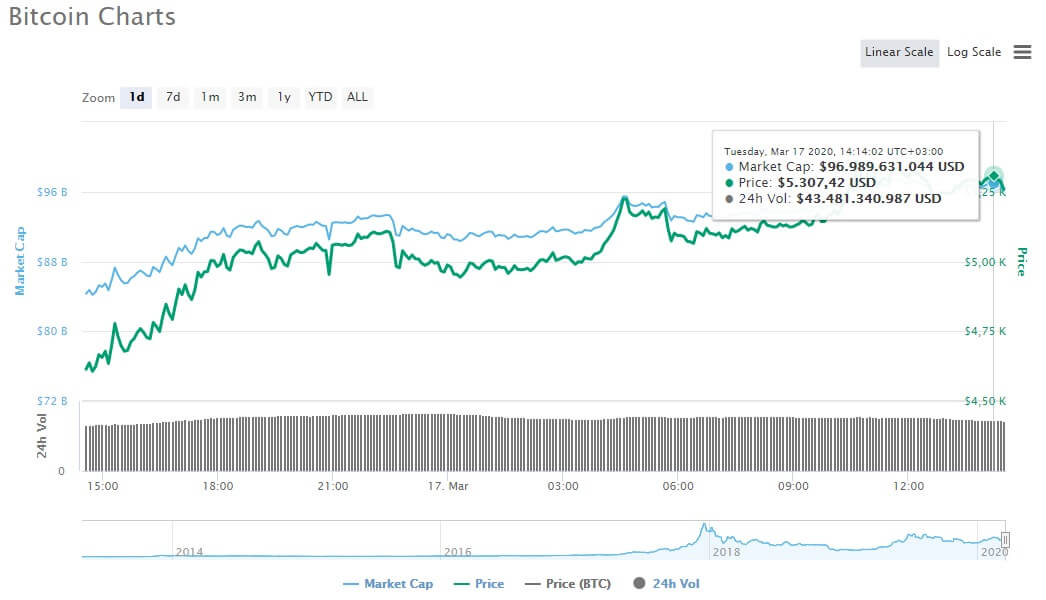Click the 2014 label in navigator

point(189,552)
